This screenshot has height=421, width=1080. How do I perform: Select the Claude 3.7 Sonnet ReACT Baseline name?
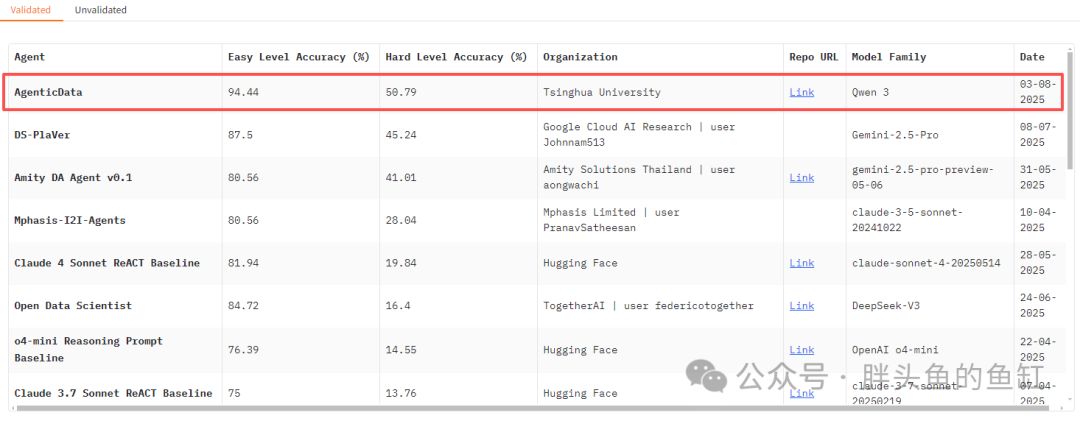point(113,393)
